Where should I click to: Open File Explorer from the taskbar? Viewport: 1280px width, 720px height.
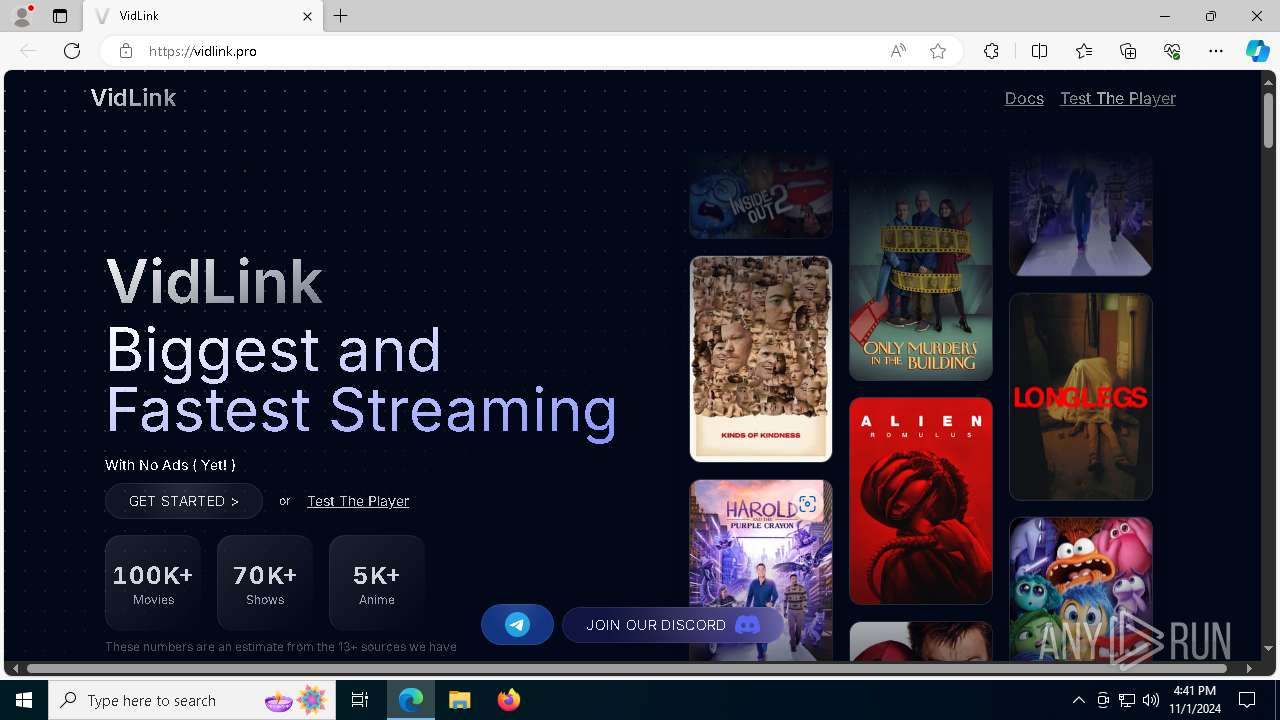click(x=459, y=700)
